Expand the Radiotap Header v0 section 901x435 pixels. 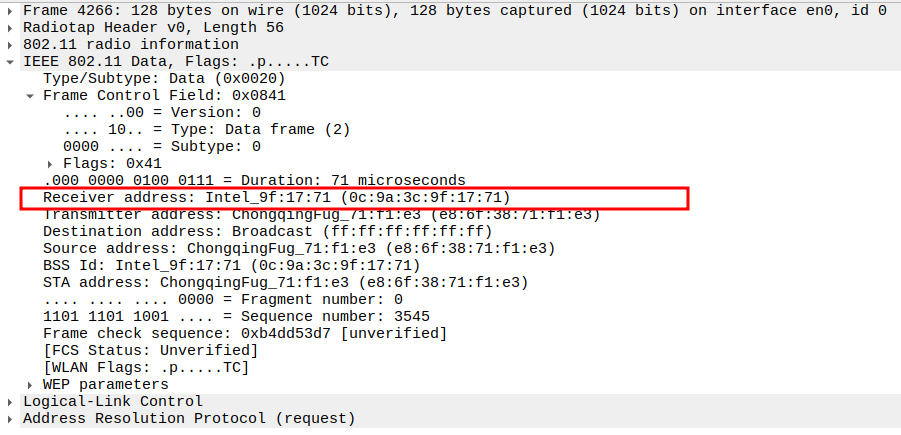11,28
